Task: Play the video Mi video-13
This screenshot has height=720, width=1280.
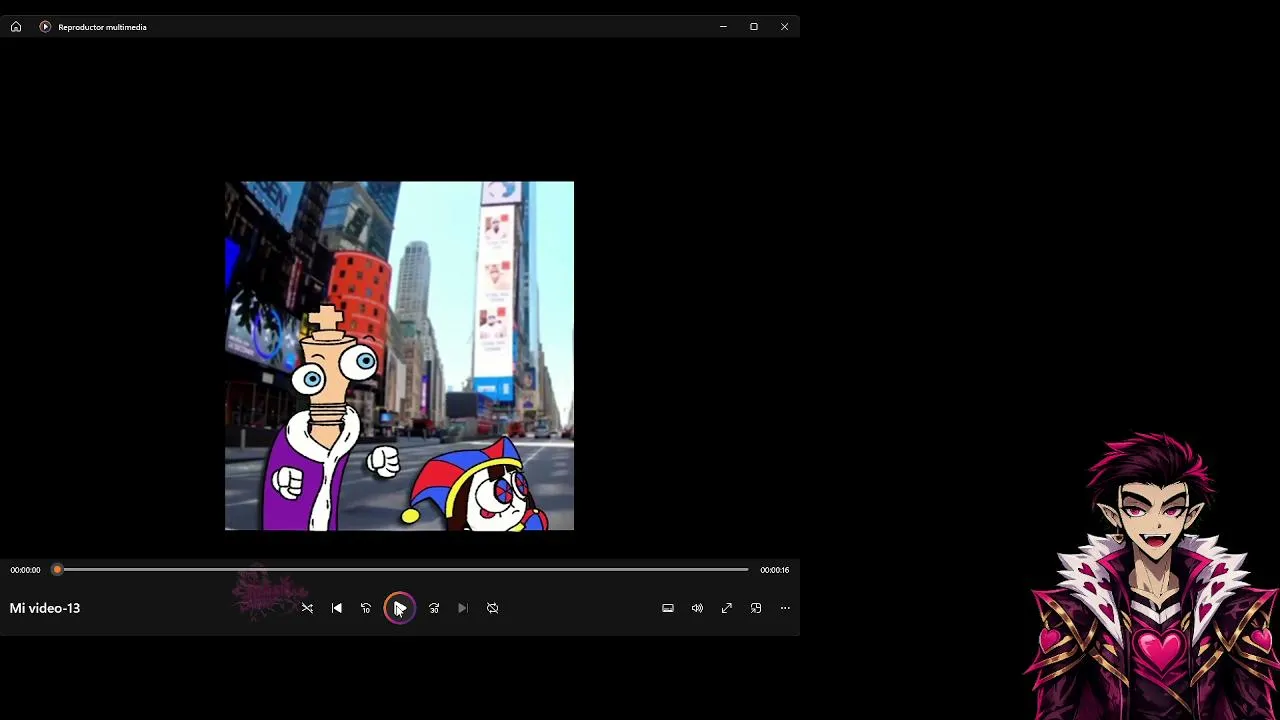Action: (399, 608)
